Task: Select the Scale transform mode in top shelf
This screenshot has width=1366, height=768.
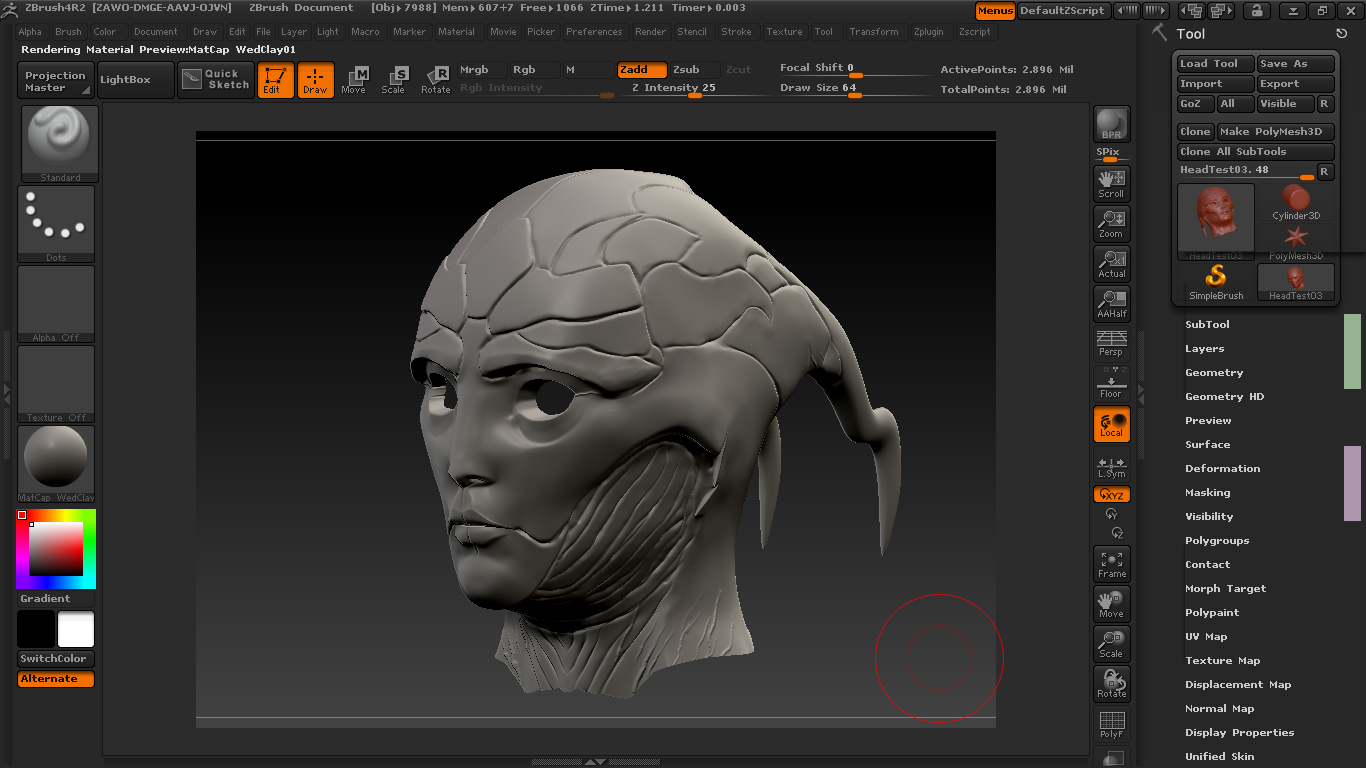Action: [x=393, y=80]
